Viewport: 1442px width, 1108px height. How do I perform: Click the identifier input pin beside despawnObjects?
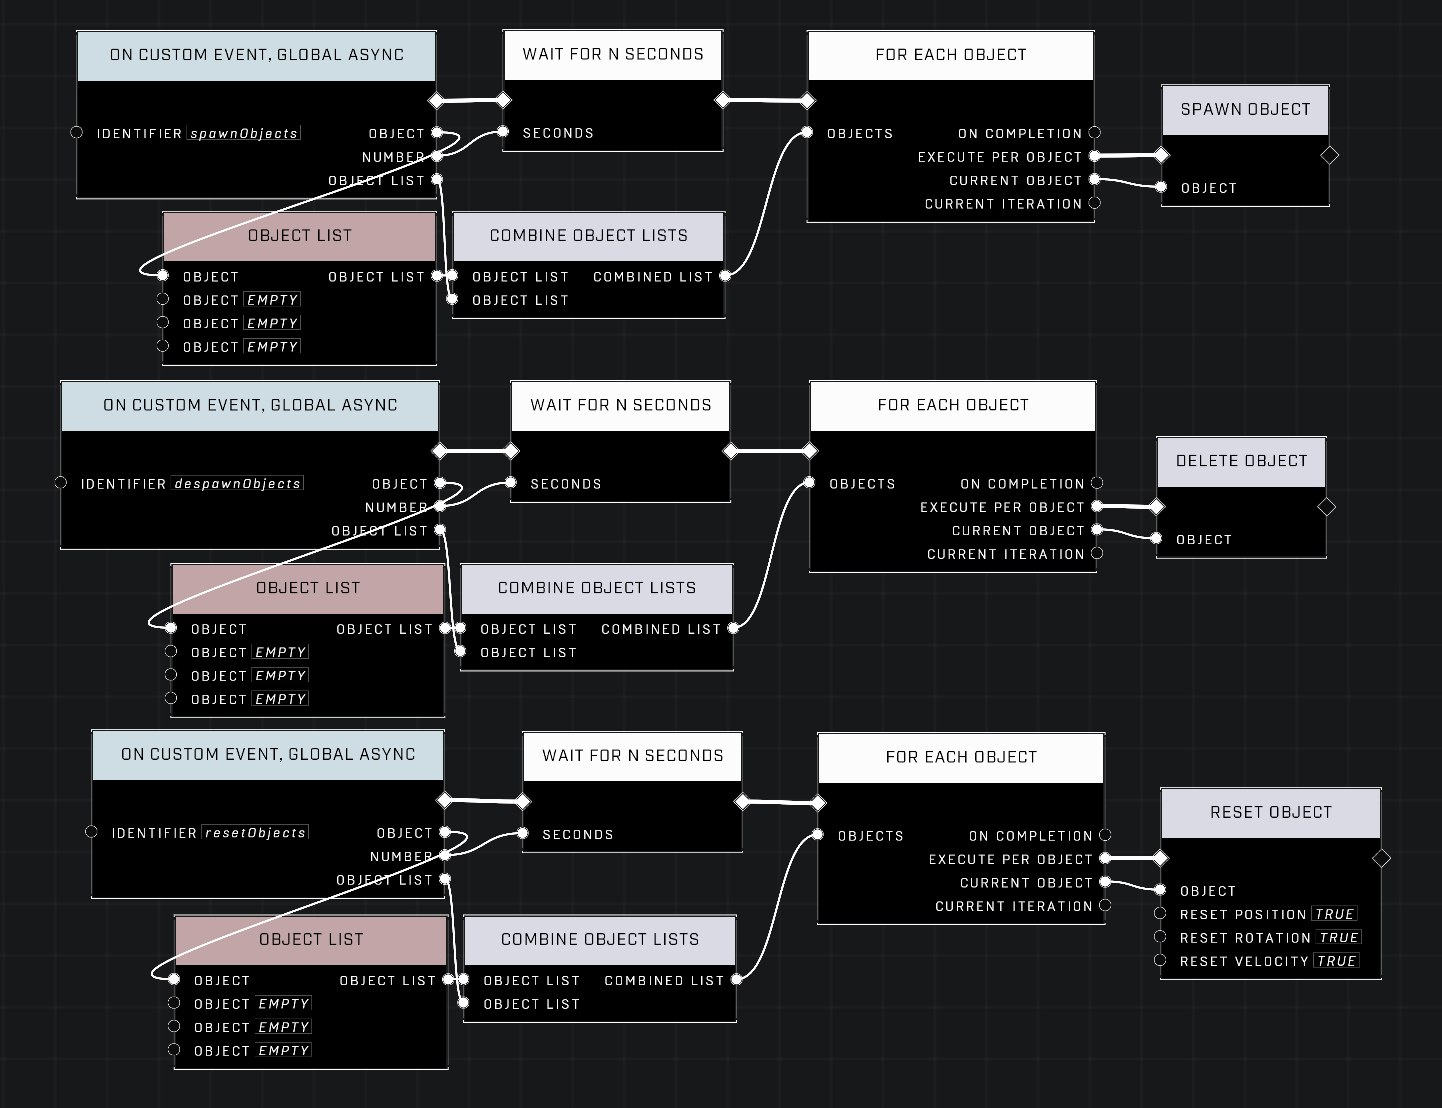click(x=61, y=483)
